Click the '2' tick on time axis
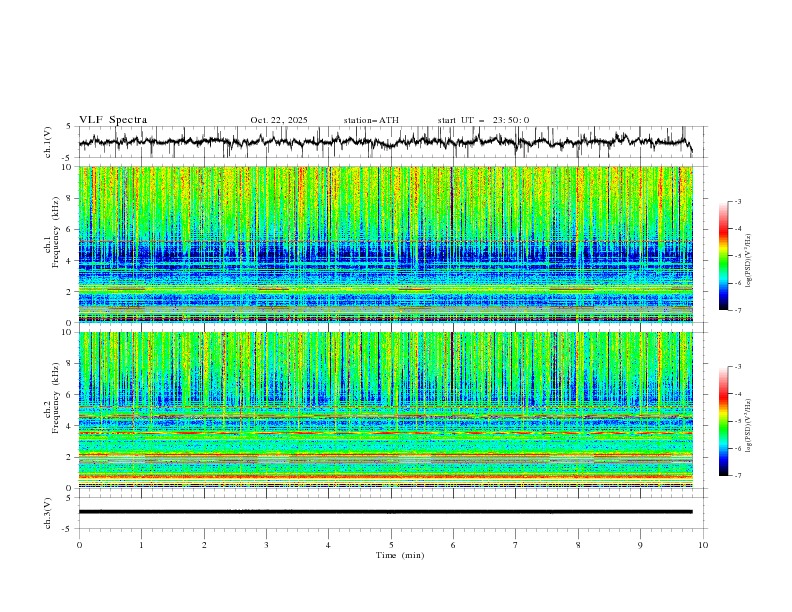The height and width of the screenshot is (612, 792). [x=204, y=545]
